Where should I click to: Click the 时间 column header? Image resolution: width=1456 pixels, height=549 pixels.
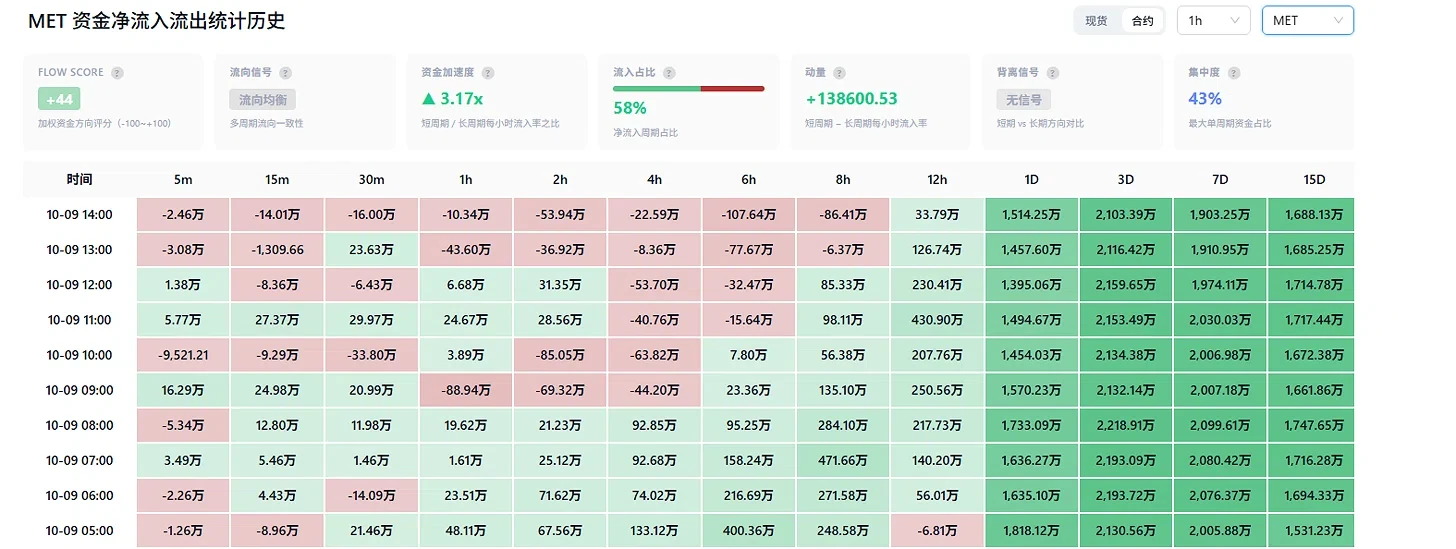pos(80,180)
